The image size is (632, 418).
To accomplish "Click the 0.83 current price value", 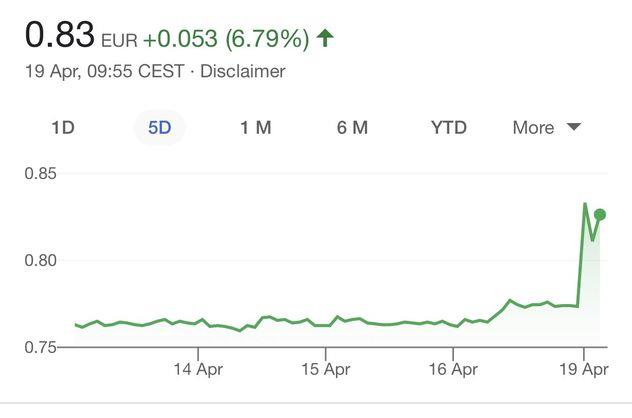I will (x=60, y=36).
